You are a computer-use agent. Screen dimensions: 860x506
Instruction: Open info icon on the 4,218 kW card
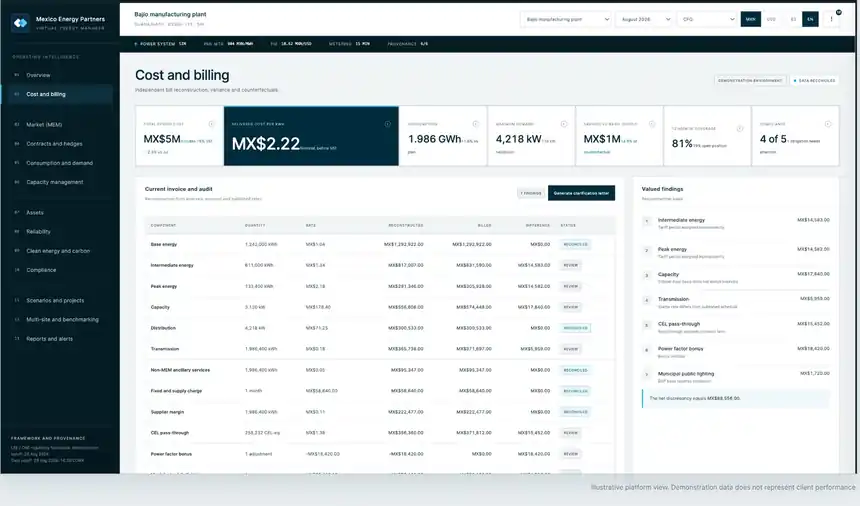click(x=564, y=124)
